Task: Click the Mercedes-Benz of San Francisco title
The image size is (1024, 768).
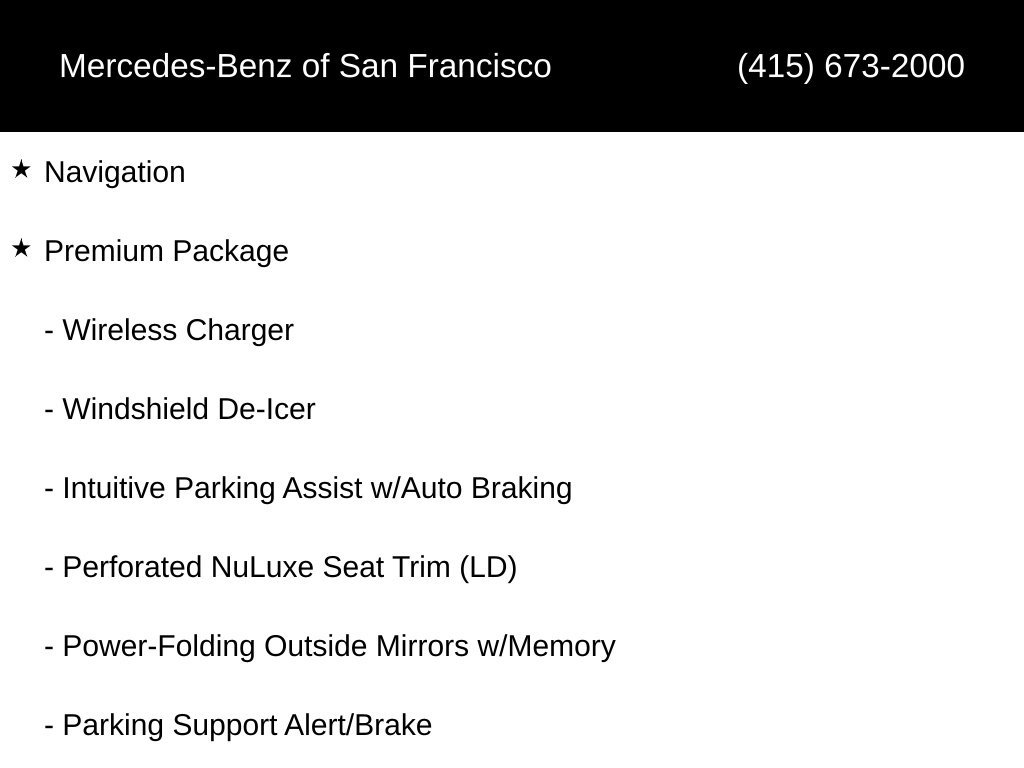Action: coord(305,66)
